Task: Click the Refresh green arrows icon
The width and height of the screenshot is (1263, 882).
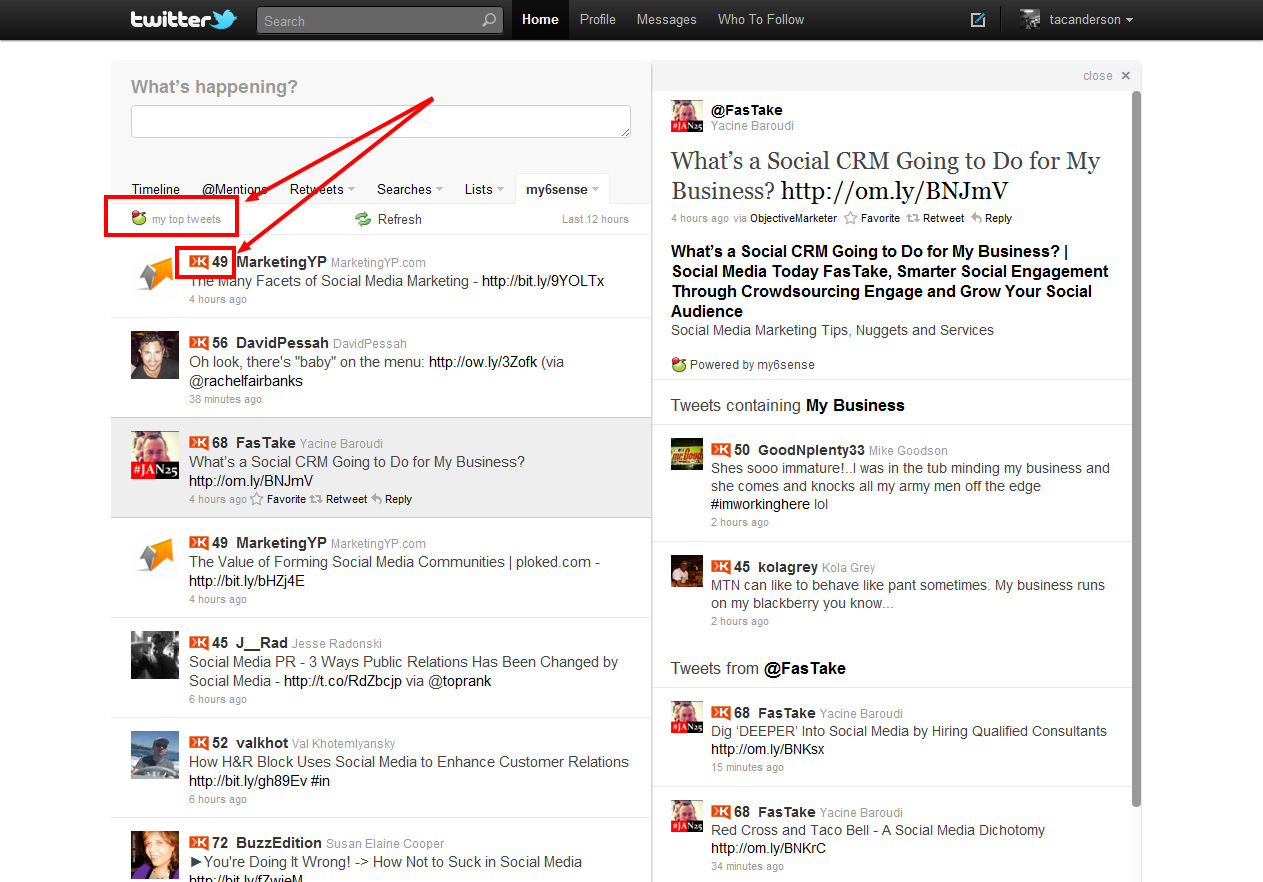Action: (x=363, y=219)
